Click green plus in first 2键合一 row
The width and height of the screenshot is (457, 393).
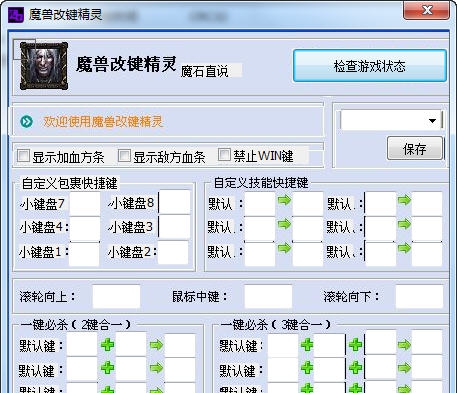point(107,345)
